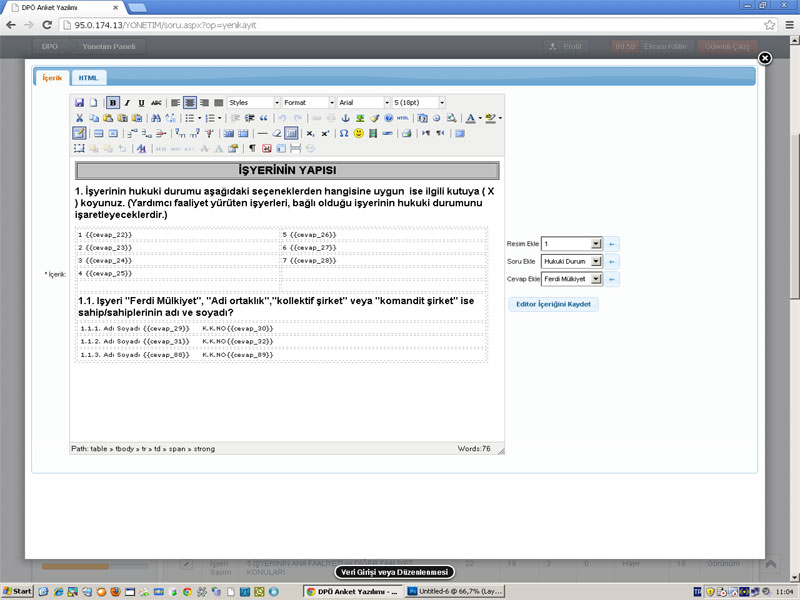Click the Emoticons smiley icon
This screenshot has height=600, width=800.
[359, 133]
